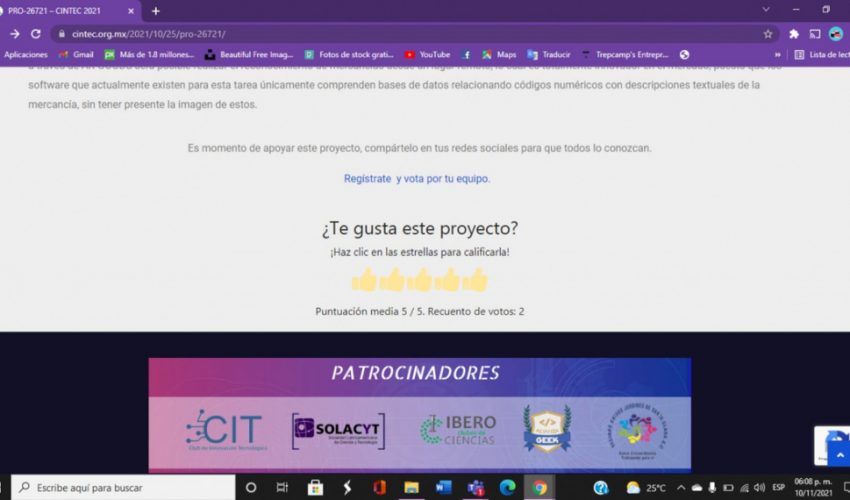The width and height of the screenshot is (850, 500).
Task: Open Microsoft Teams from the taskbar
Action: tap(476, 488)
